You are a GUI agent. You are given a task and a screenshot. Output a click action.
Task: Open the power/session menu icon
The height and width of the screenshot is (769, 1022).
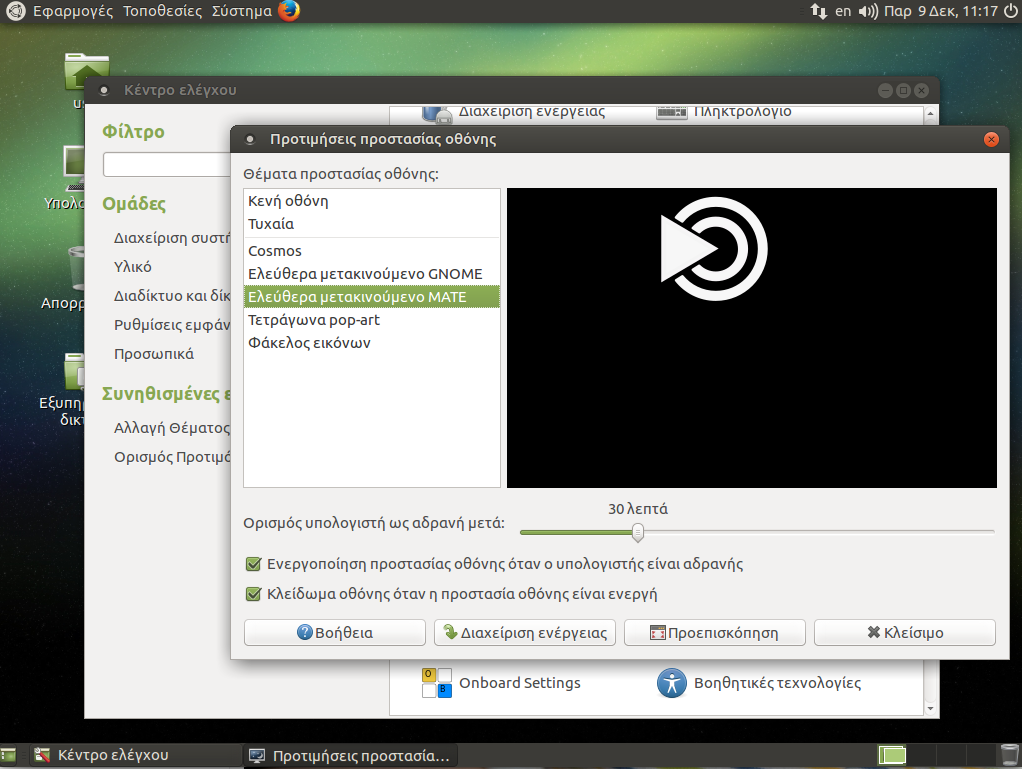pos(1009,12)
